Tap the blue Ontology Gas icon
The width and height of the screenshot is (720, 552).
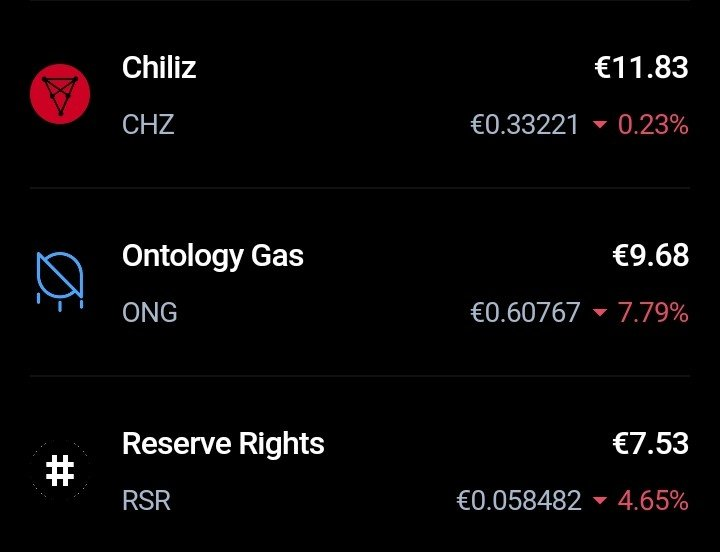[60, 282]
